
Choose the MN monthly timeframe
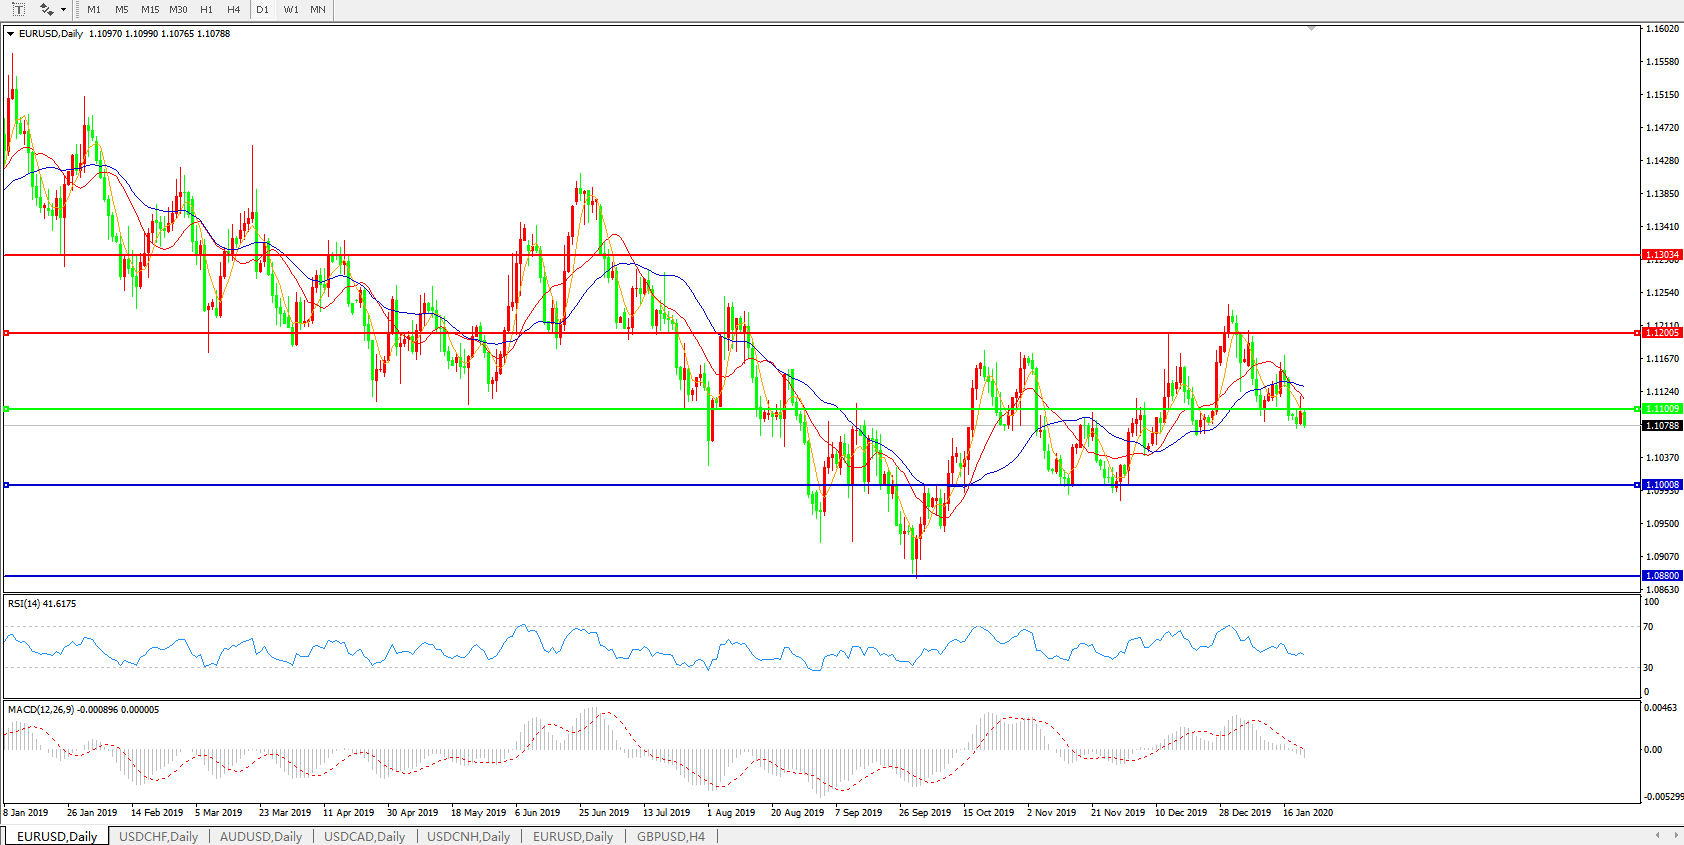coord(318,9)
